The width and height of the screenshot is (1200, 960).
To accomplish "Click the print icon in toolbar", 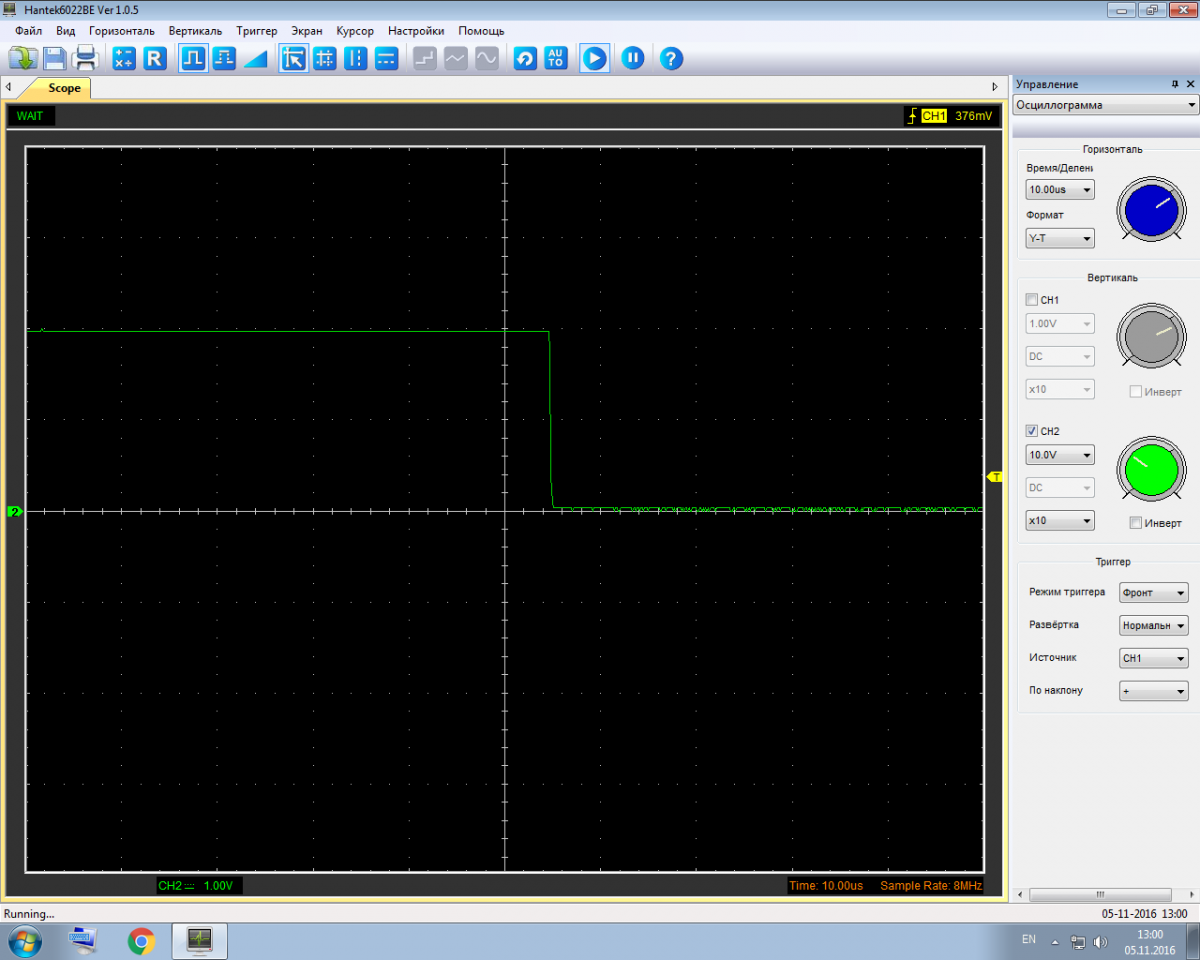I will (86, 58).
